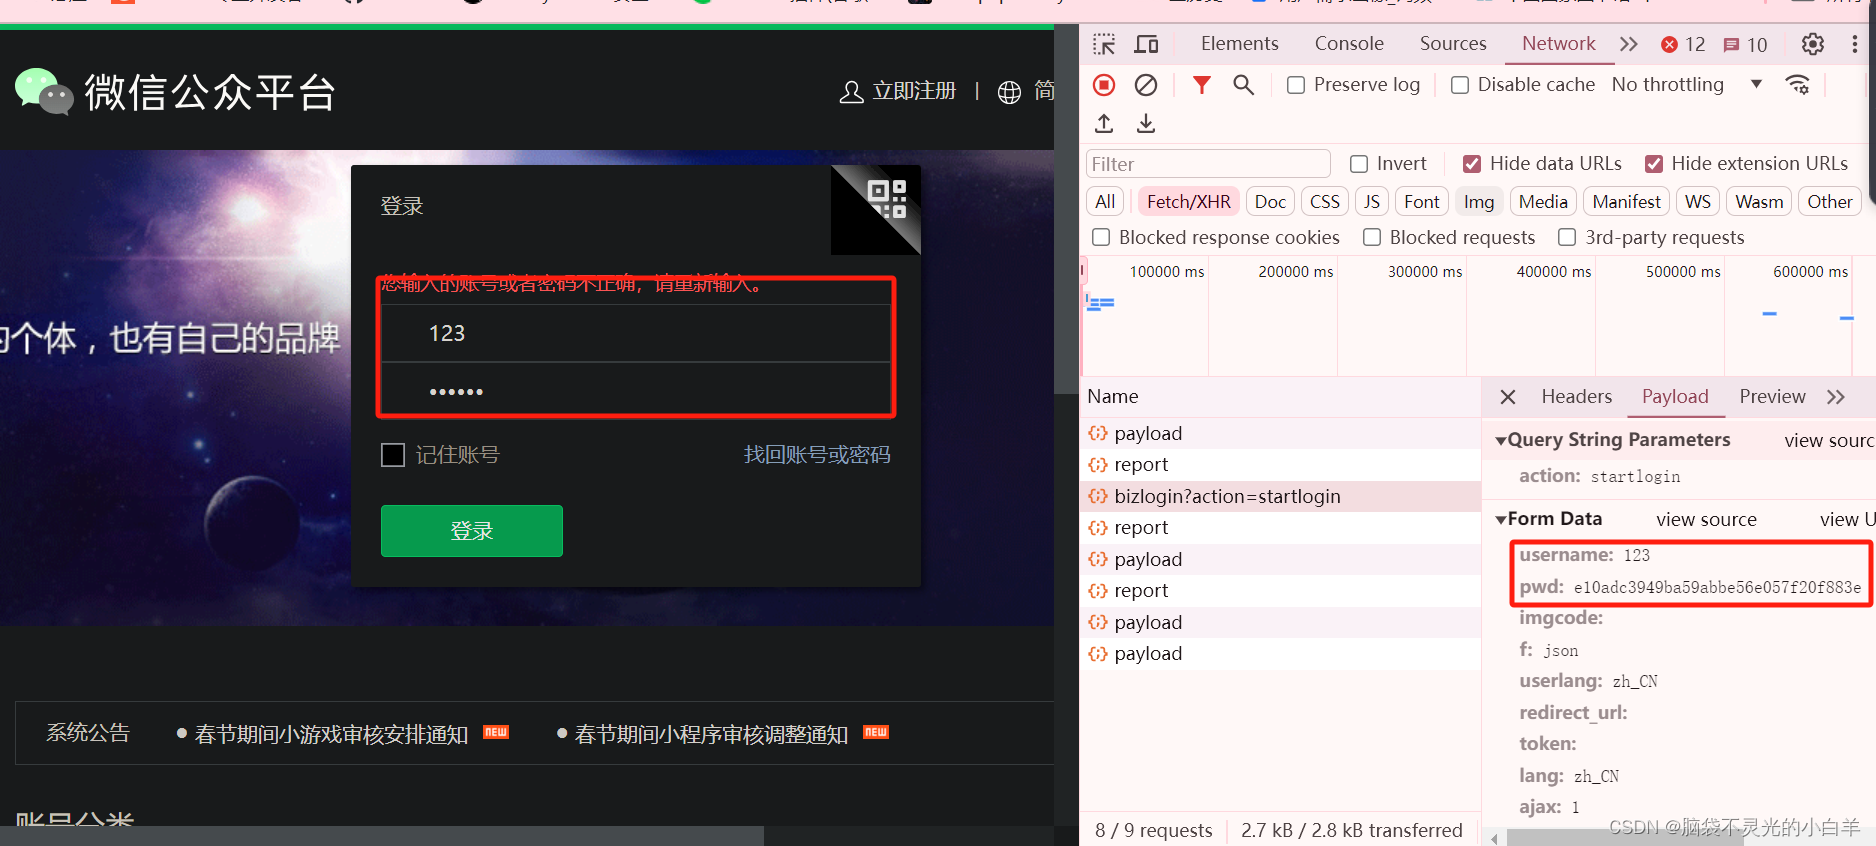Close the request details pane
The width and height of the screenshot is (1876, 846).
click(x=1508, y=397)
